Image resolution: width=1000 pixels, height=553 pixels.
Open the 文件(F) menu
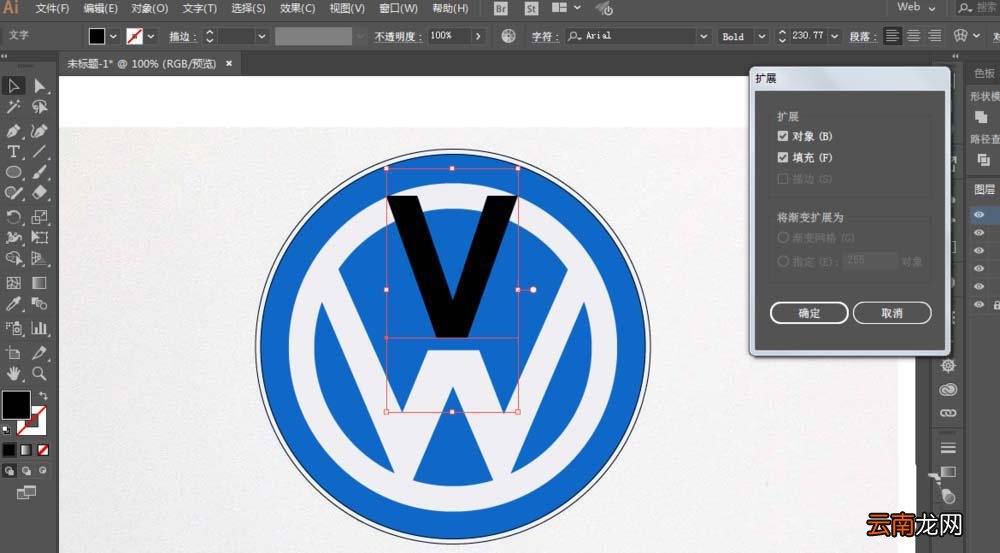(52, 8)
